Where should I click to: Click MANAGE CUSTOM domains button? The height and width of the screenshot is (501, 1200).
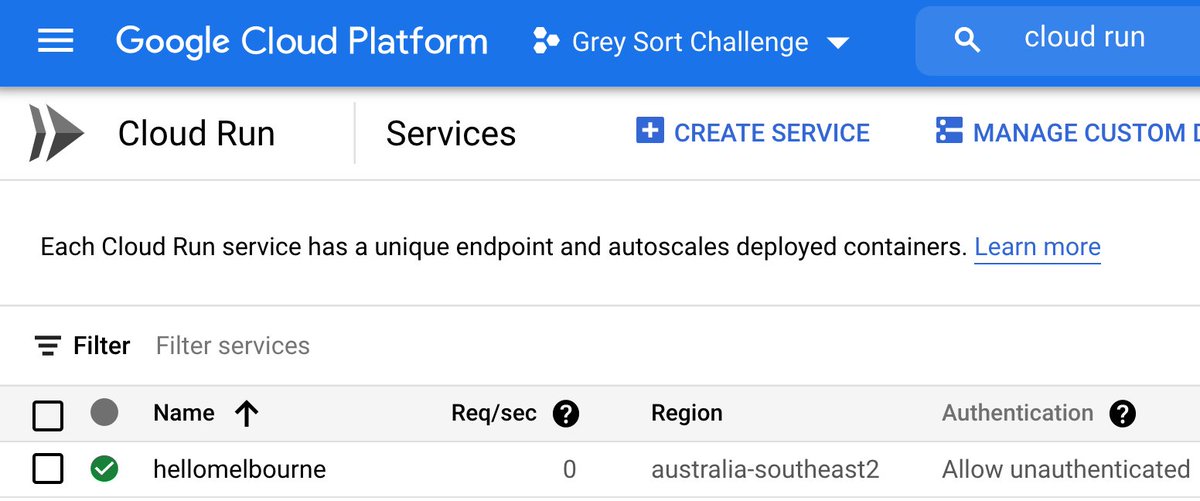pyautogui.click(x=1066, y=132)
